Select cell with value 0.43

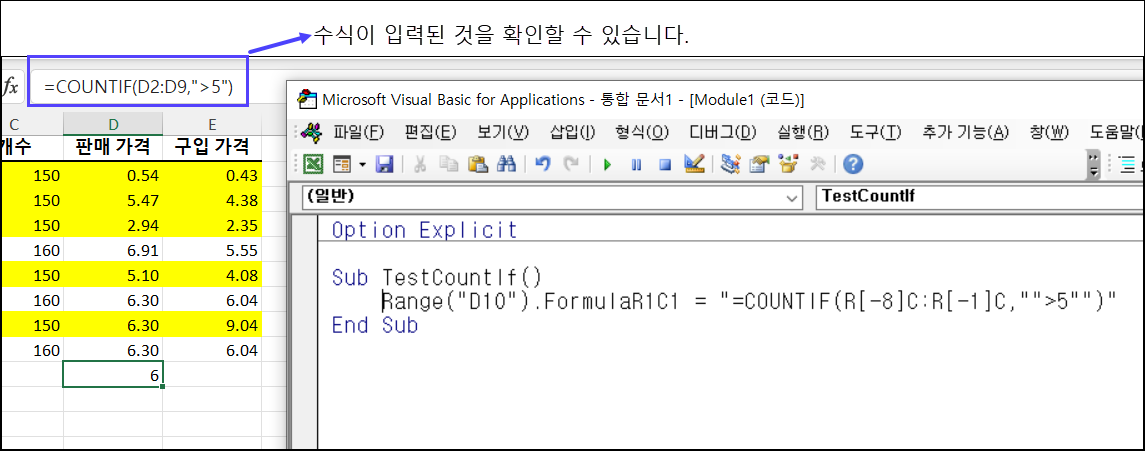click(212, 175)
